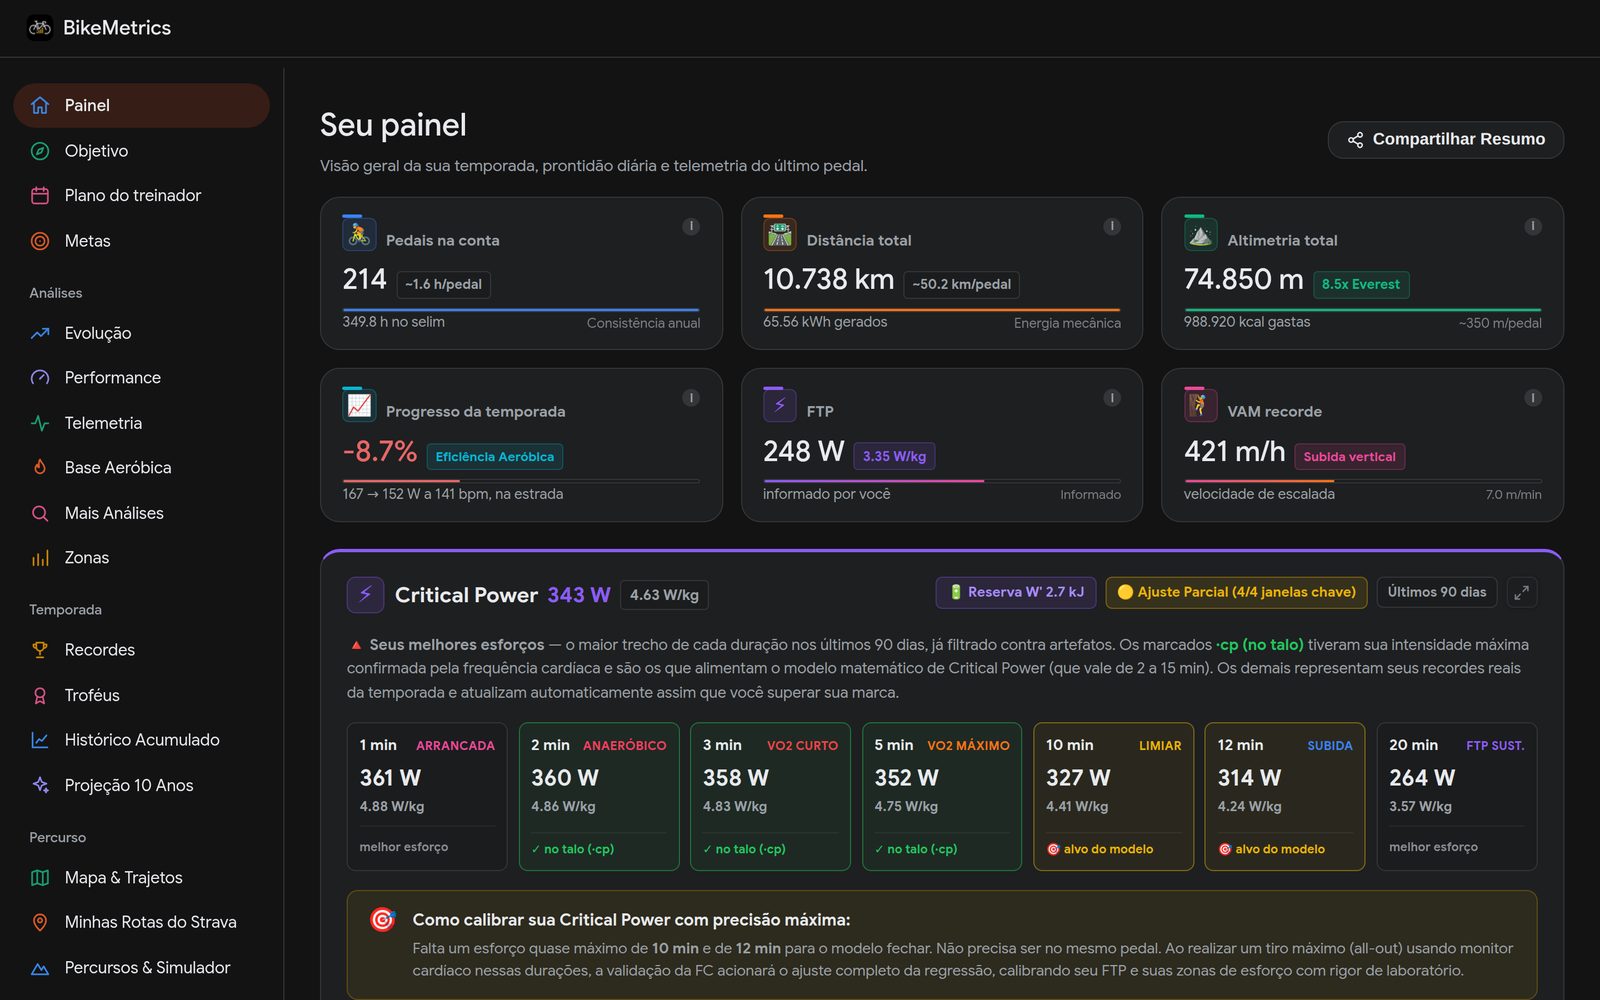Click the lightning icon beside Critical Power

pos(365,595)
